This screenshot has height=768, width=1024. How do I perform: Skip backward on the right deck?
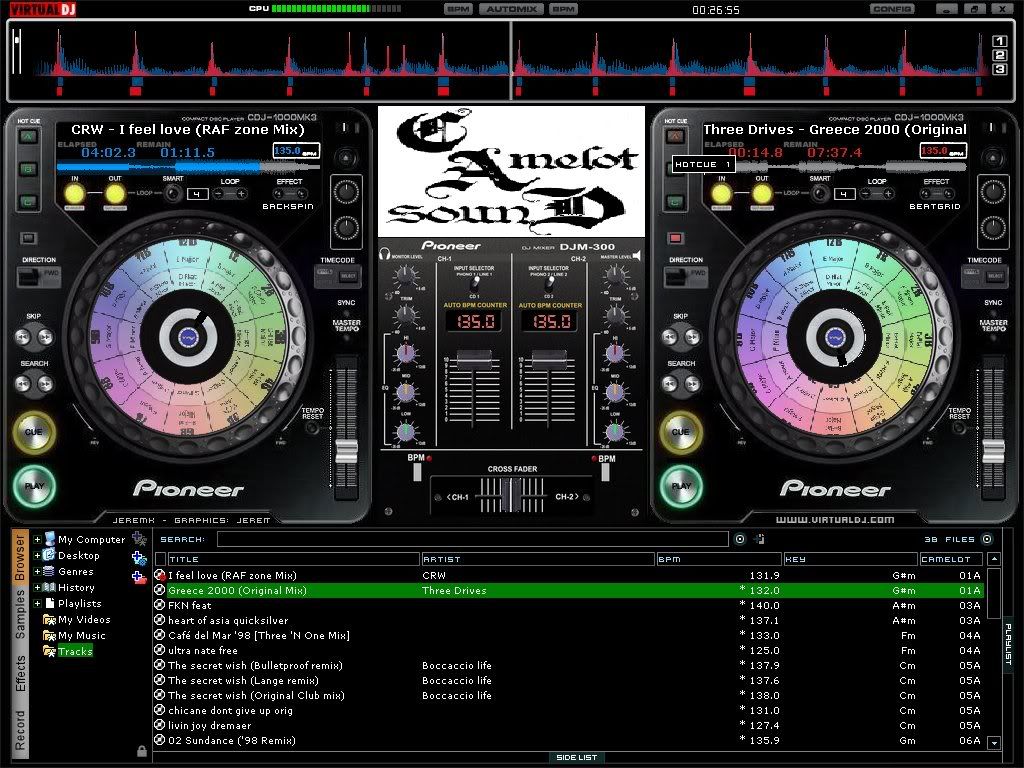[670, 337]
